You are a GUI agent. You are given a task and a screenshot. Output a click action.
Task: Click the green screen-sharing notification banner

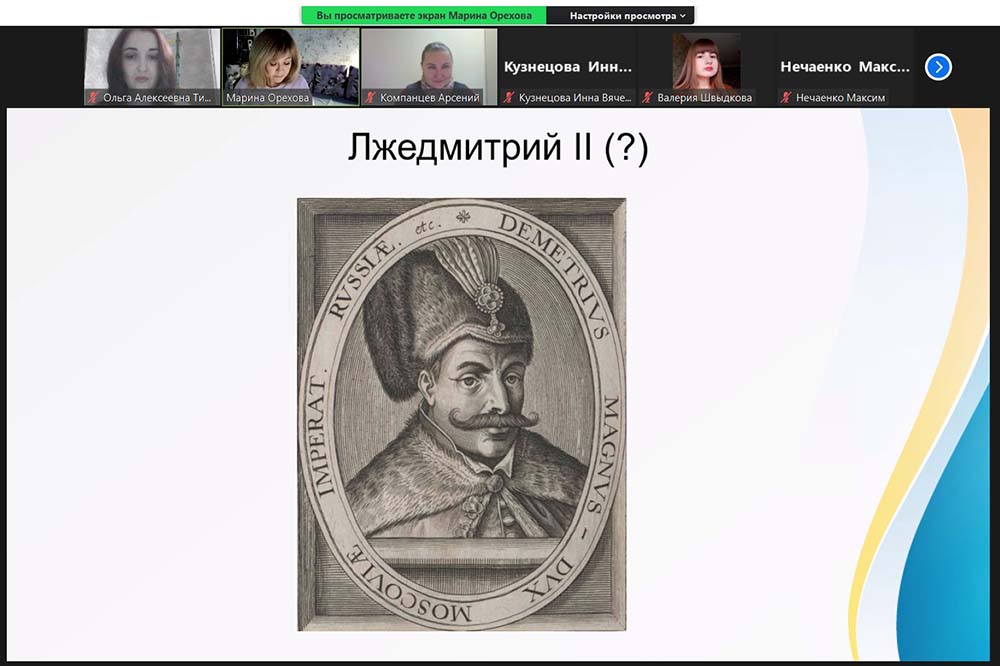pyautogui.click(x=424, y=16)
